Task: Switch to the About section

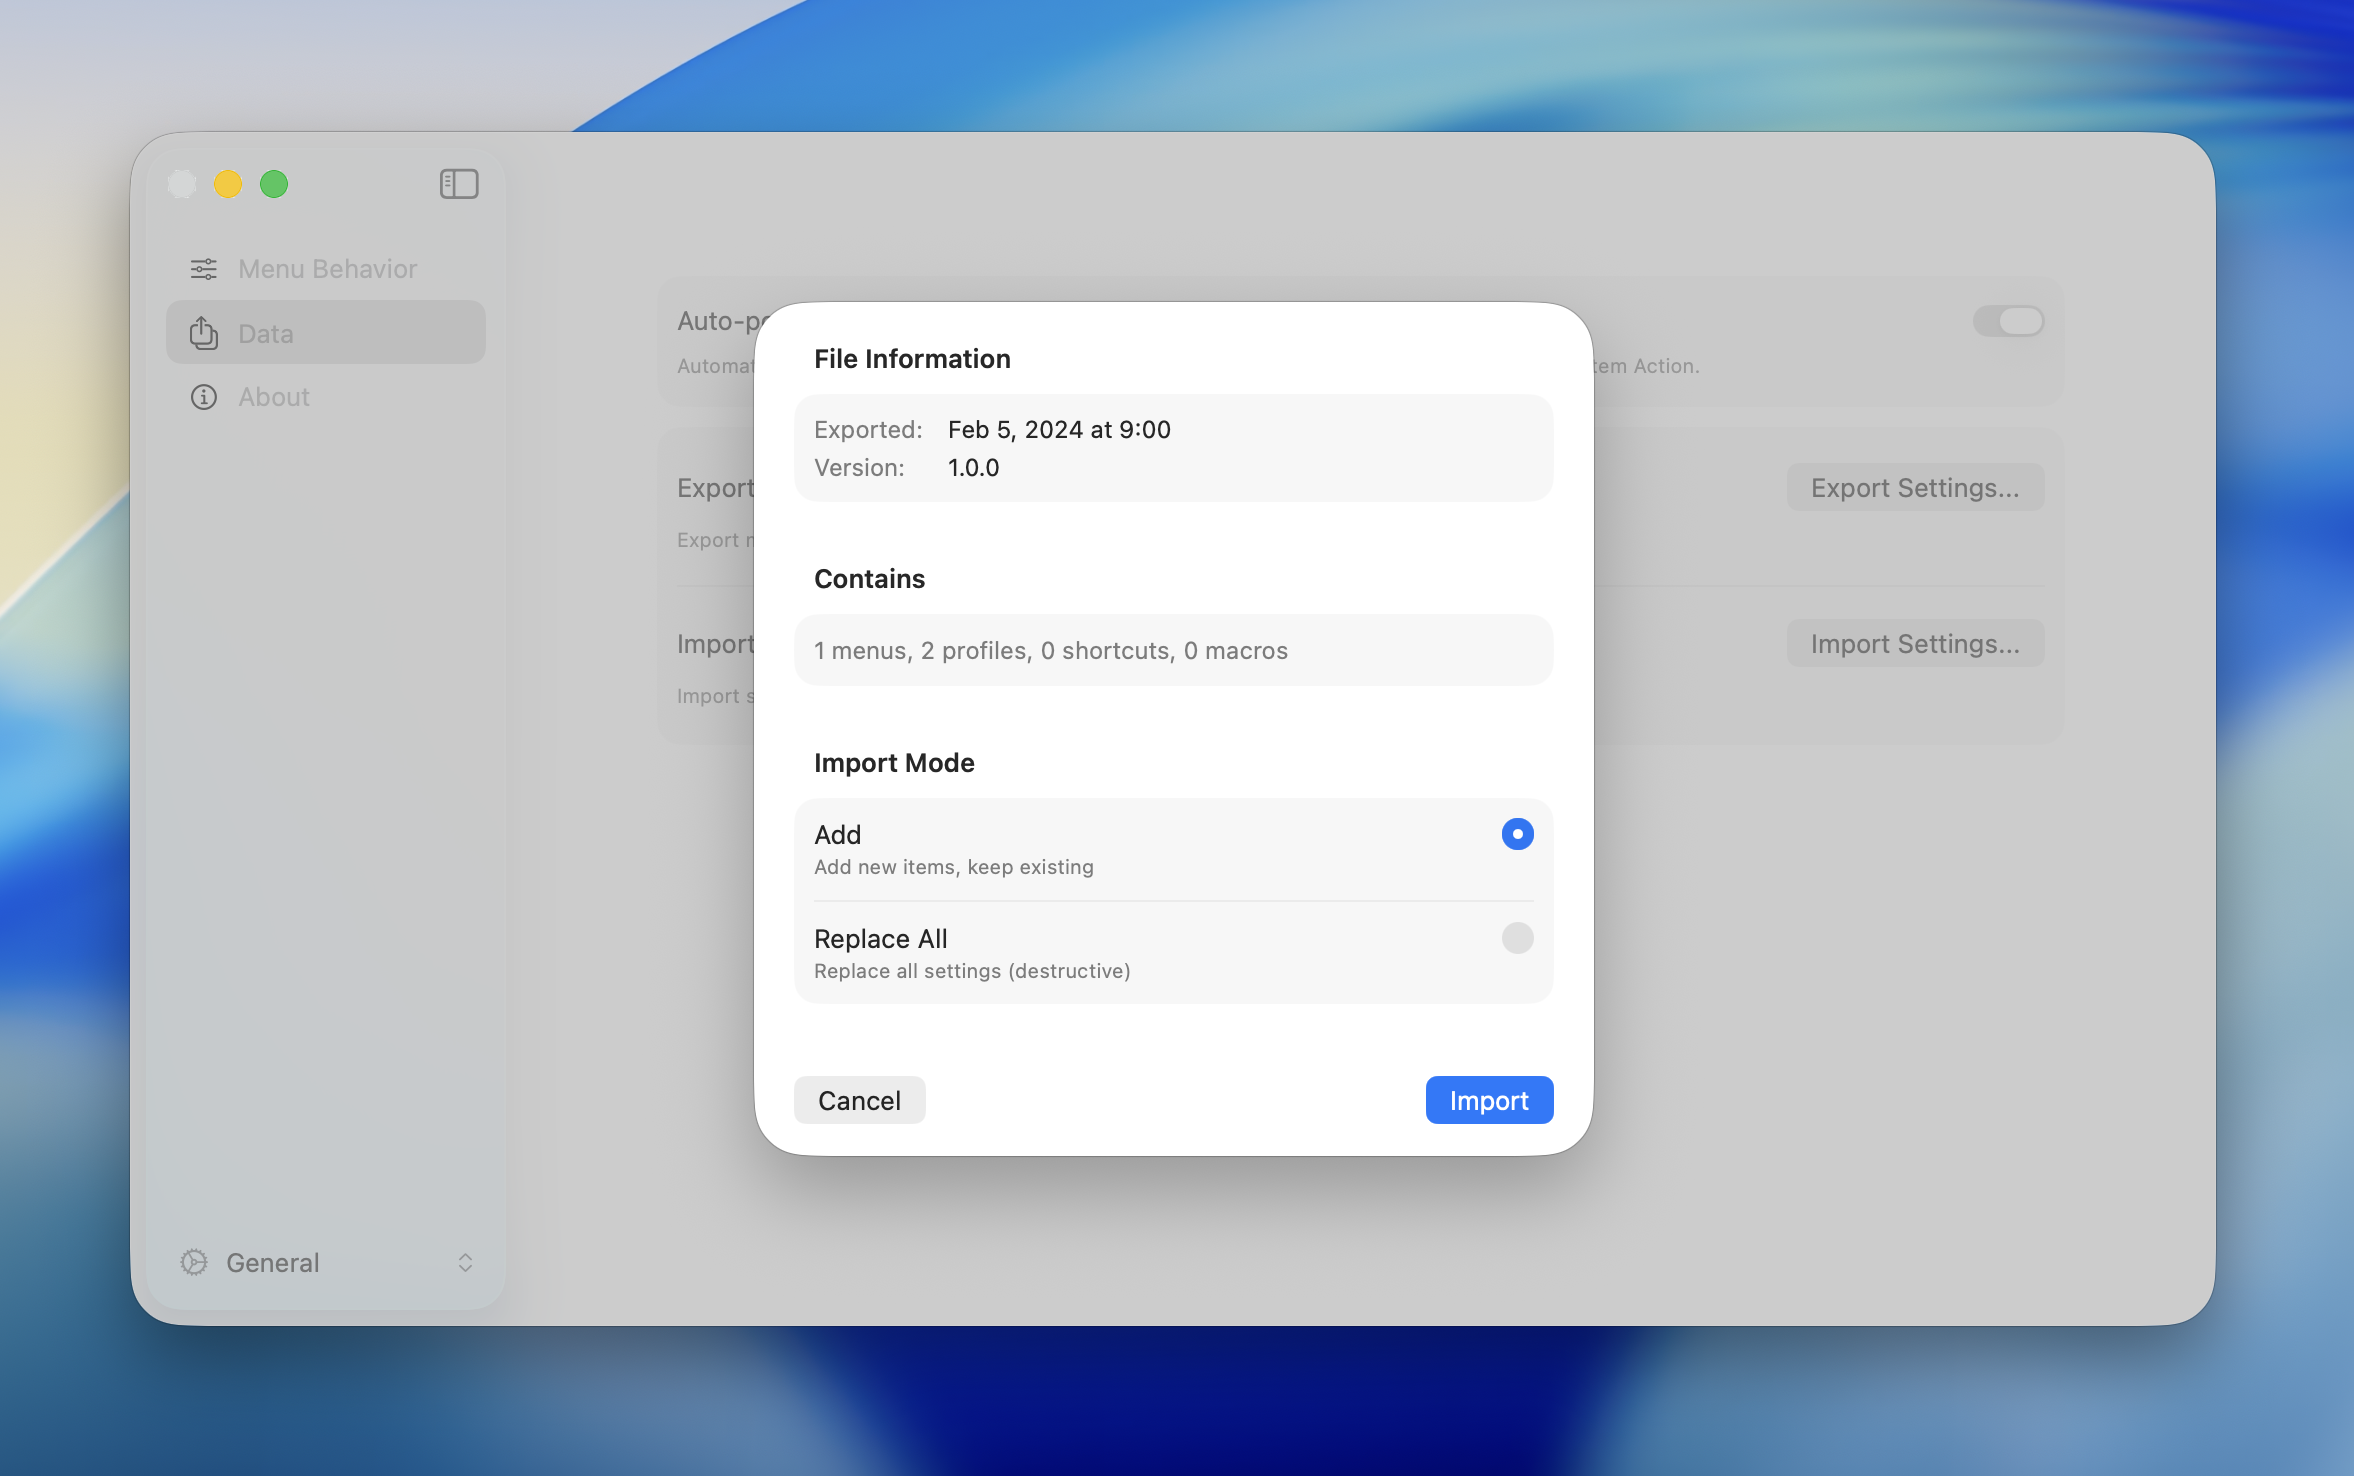Action: pyautogui.click(x=272, y=396)
